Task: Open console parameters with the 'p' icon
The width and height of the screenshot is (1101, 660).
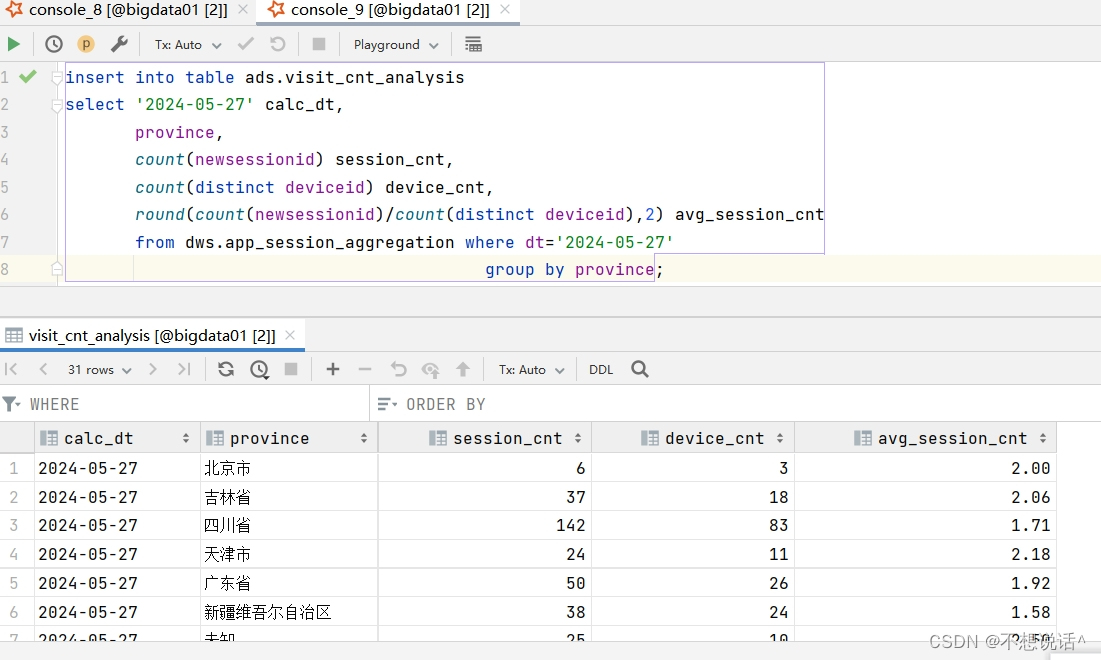Action: point(85,44)
